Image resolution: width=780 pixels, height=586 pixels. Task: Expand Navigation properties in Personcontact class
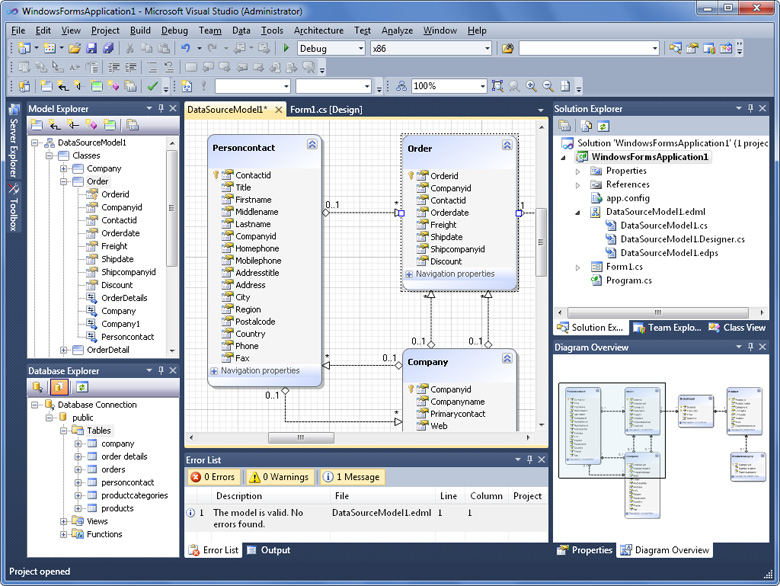(214, 371)
